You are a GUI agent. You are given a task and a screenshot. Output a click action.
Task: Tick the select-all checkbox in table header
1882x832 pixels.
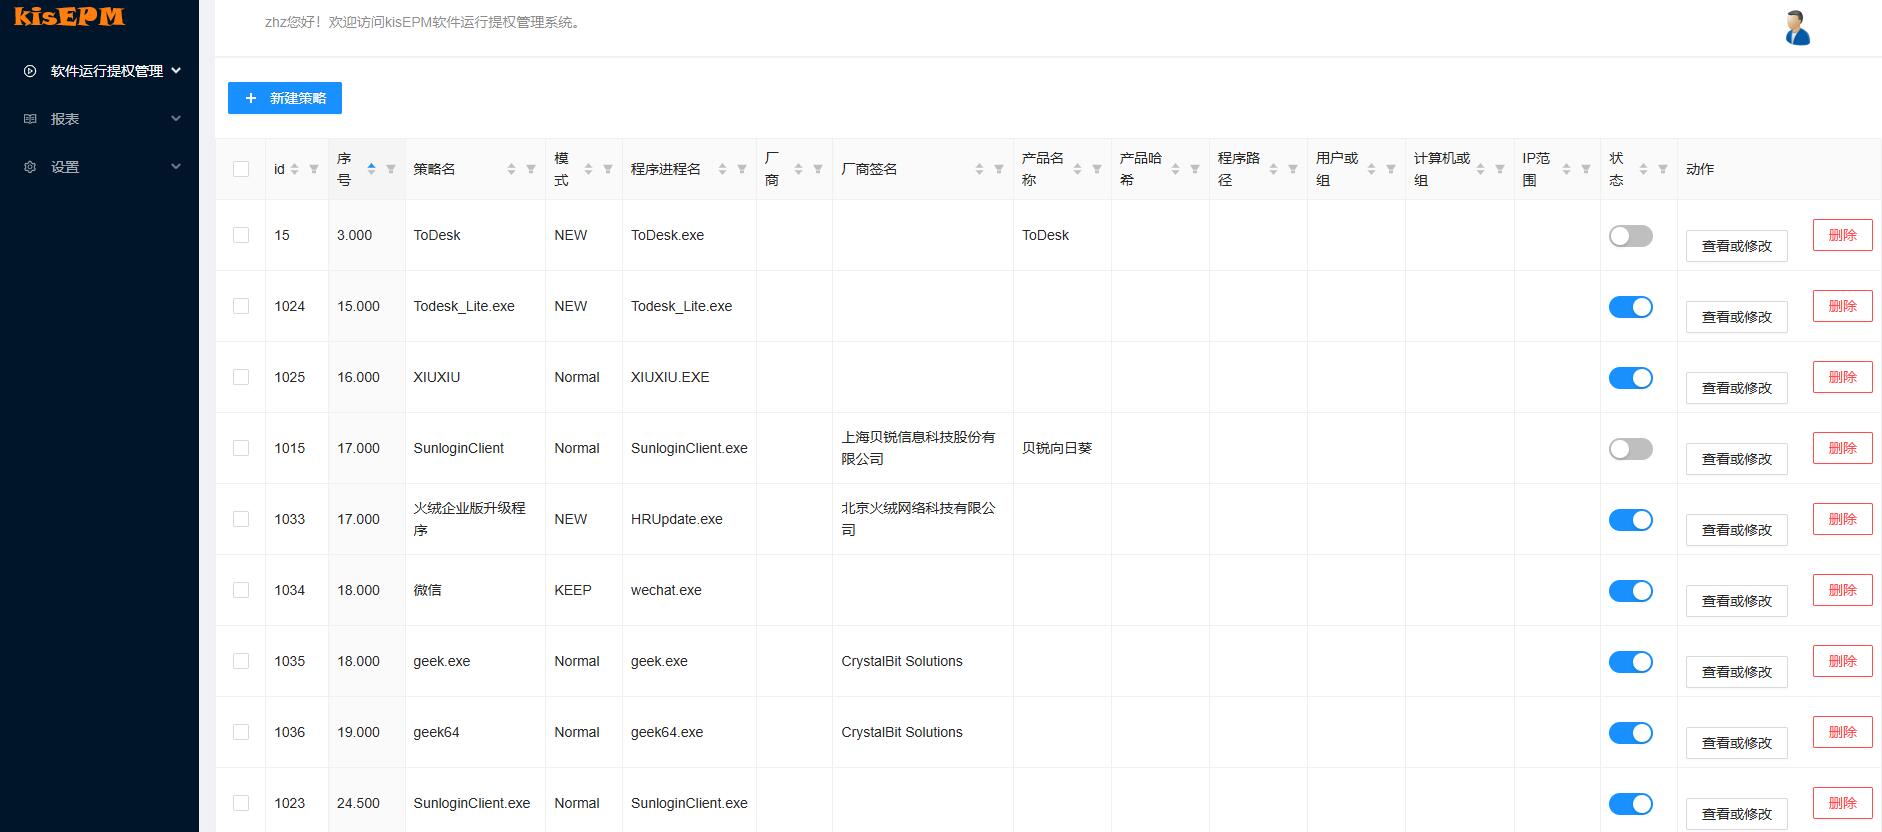tap(241, 169)
